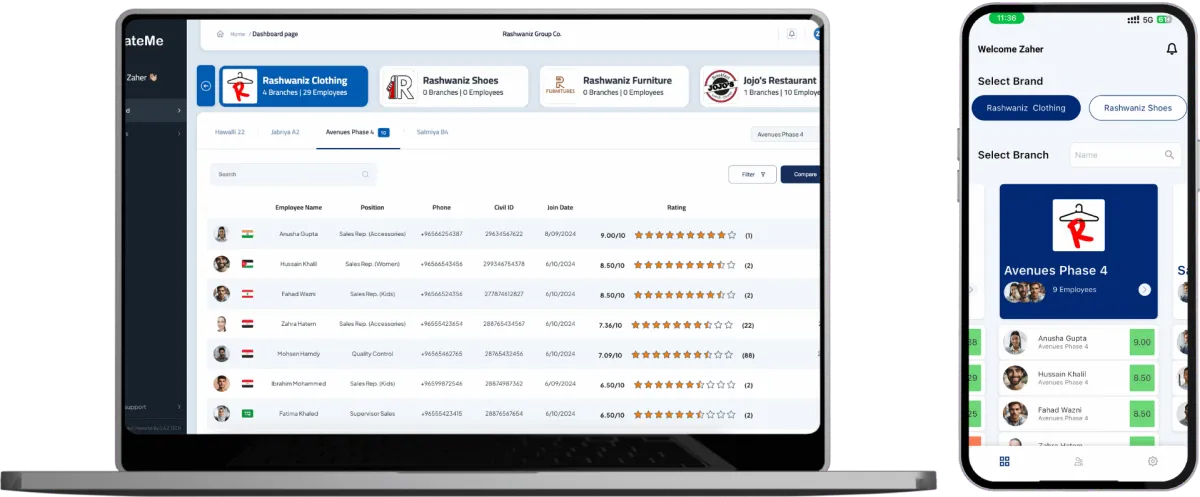Click Rashwaniz Shoes logo icon
The height and width of the screenshot is (497, 1200).
(x=401, y=87)
